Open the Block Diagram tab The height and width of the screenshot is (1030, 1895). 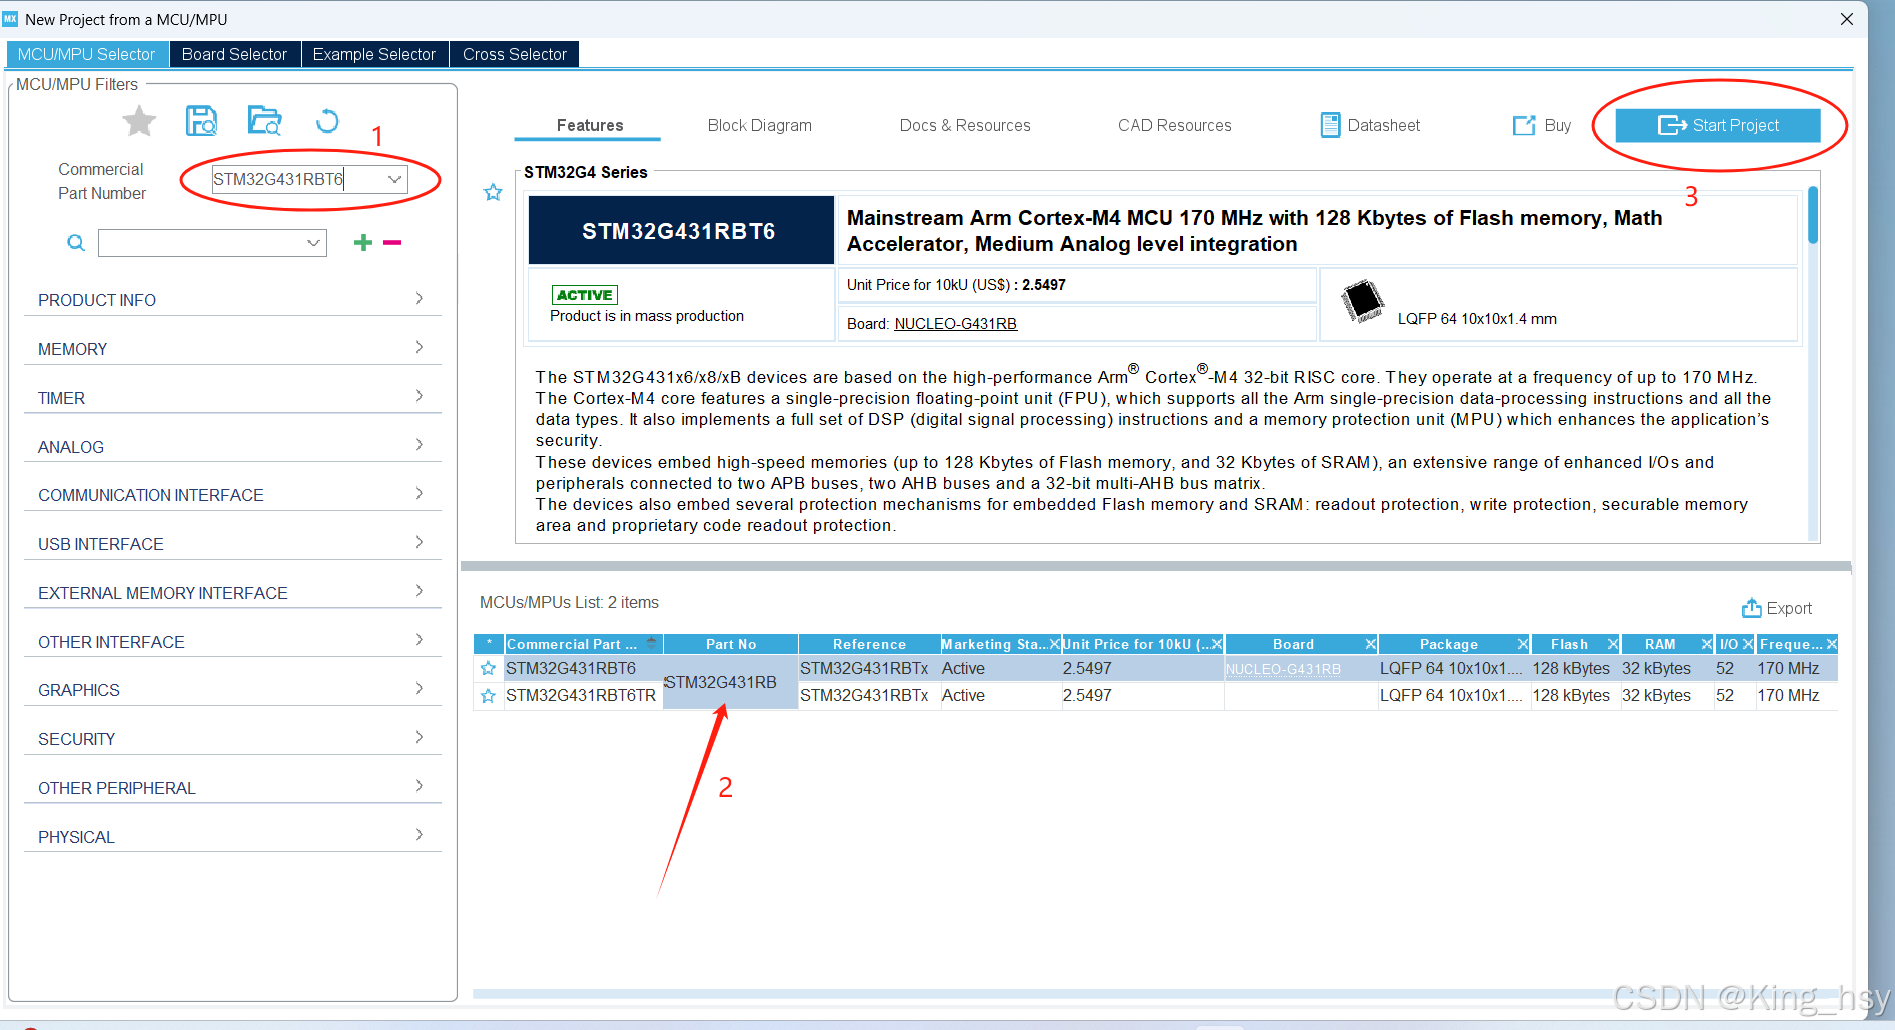pyautogui.click(x=760, y=125)
